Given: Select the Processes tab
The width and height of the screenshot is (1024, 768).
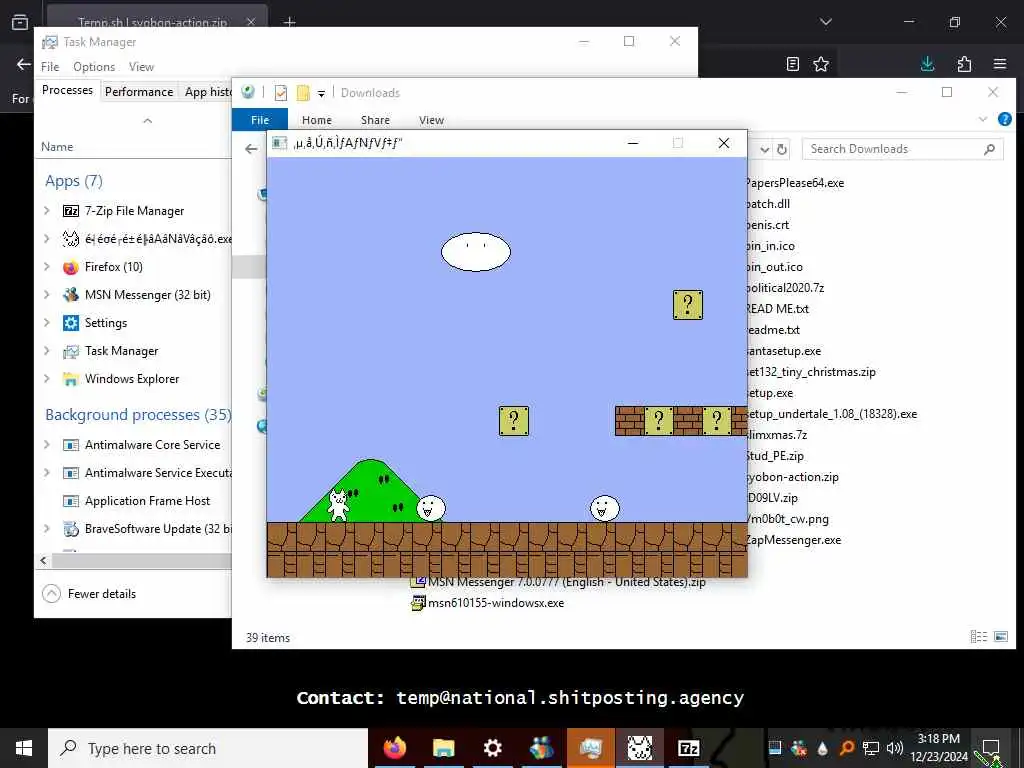Looking at the screenshot, I should point(67,90).
